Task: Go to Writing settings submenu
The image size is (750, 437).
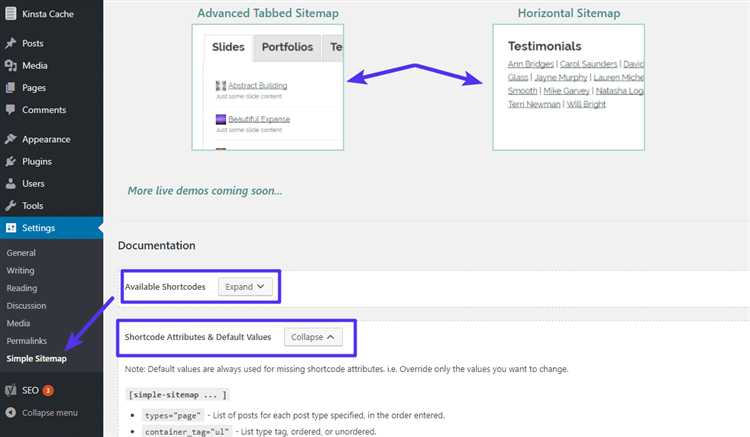Action: (x=21, y=271)
